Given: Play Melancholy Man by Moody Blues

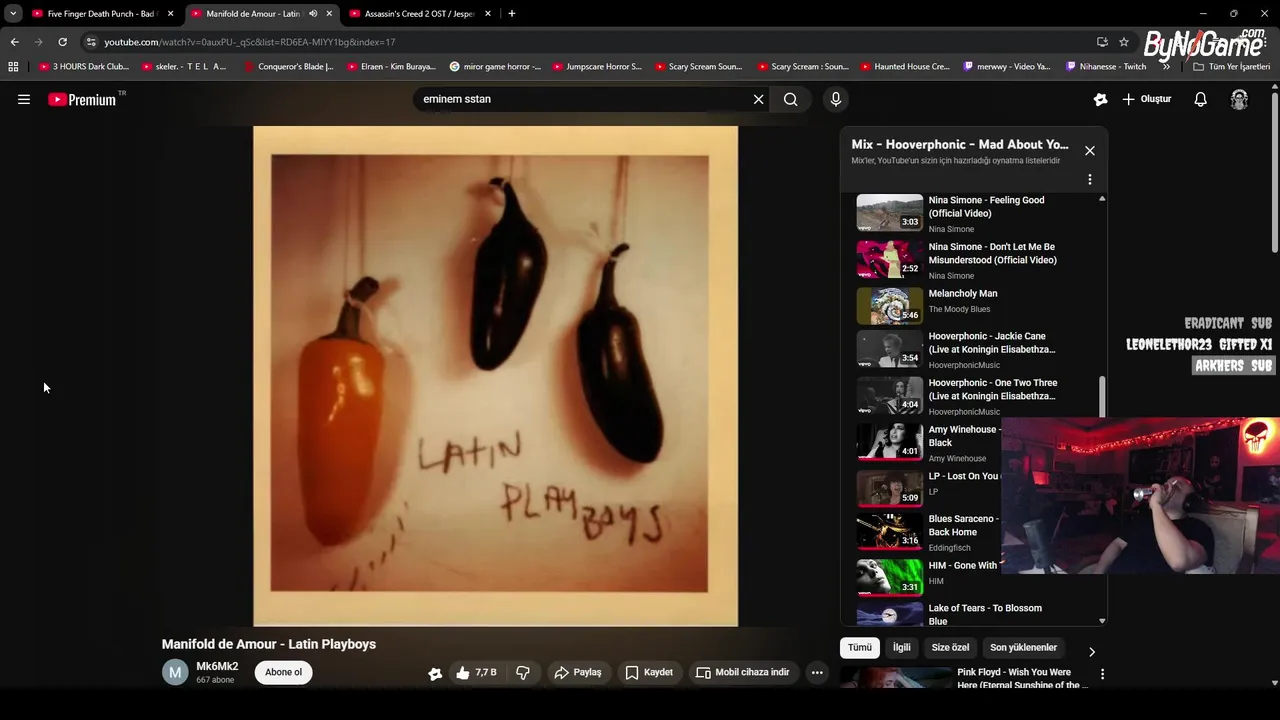Looking at the screenshot, I should coord(976,306).
